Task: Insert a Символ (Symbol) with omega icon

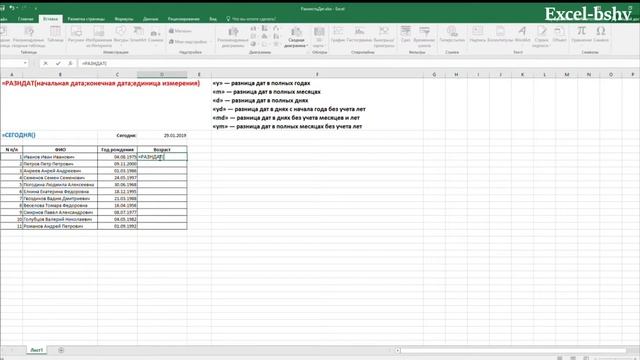Action: pos(601,34)
